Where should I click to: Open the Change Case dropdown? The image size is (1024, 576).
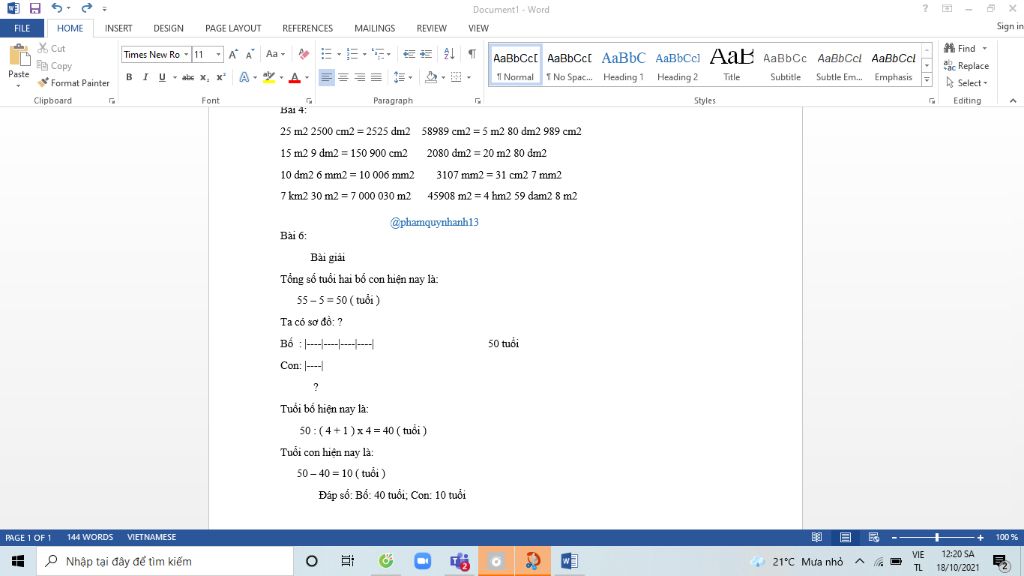275,54
